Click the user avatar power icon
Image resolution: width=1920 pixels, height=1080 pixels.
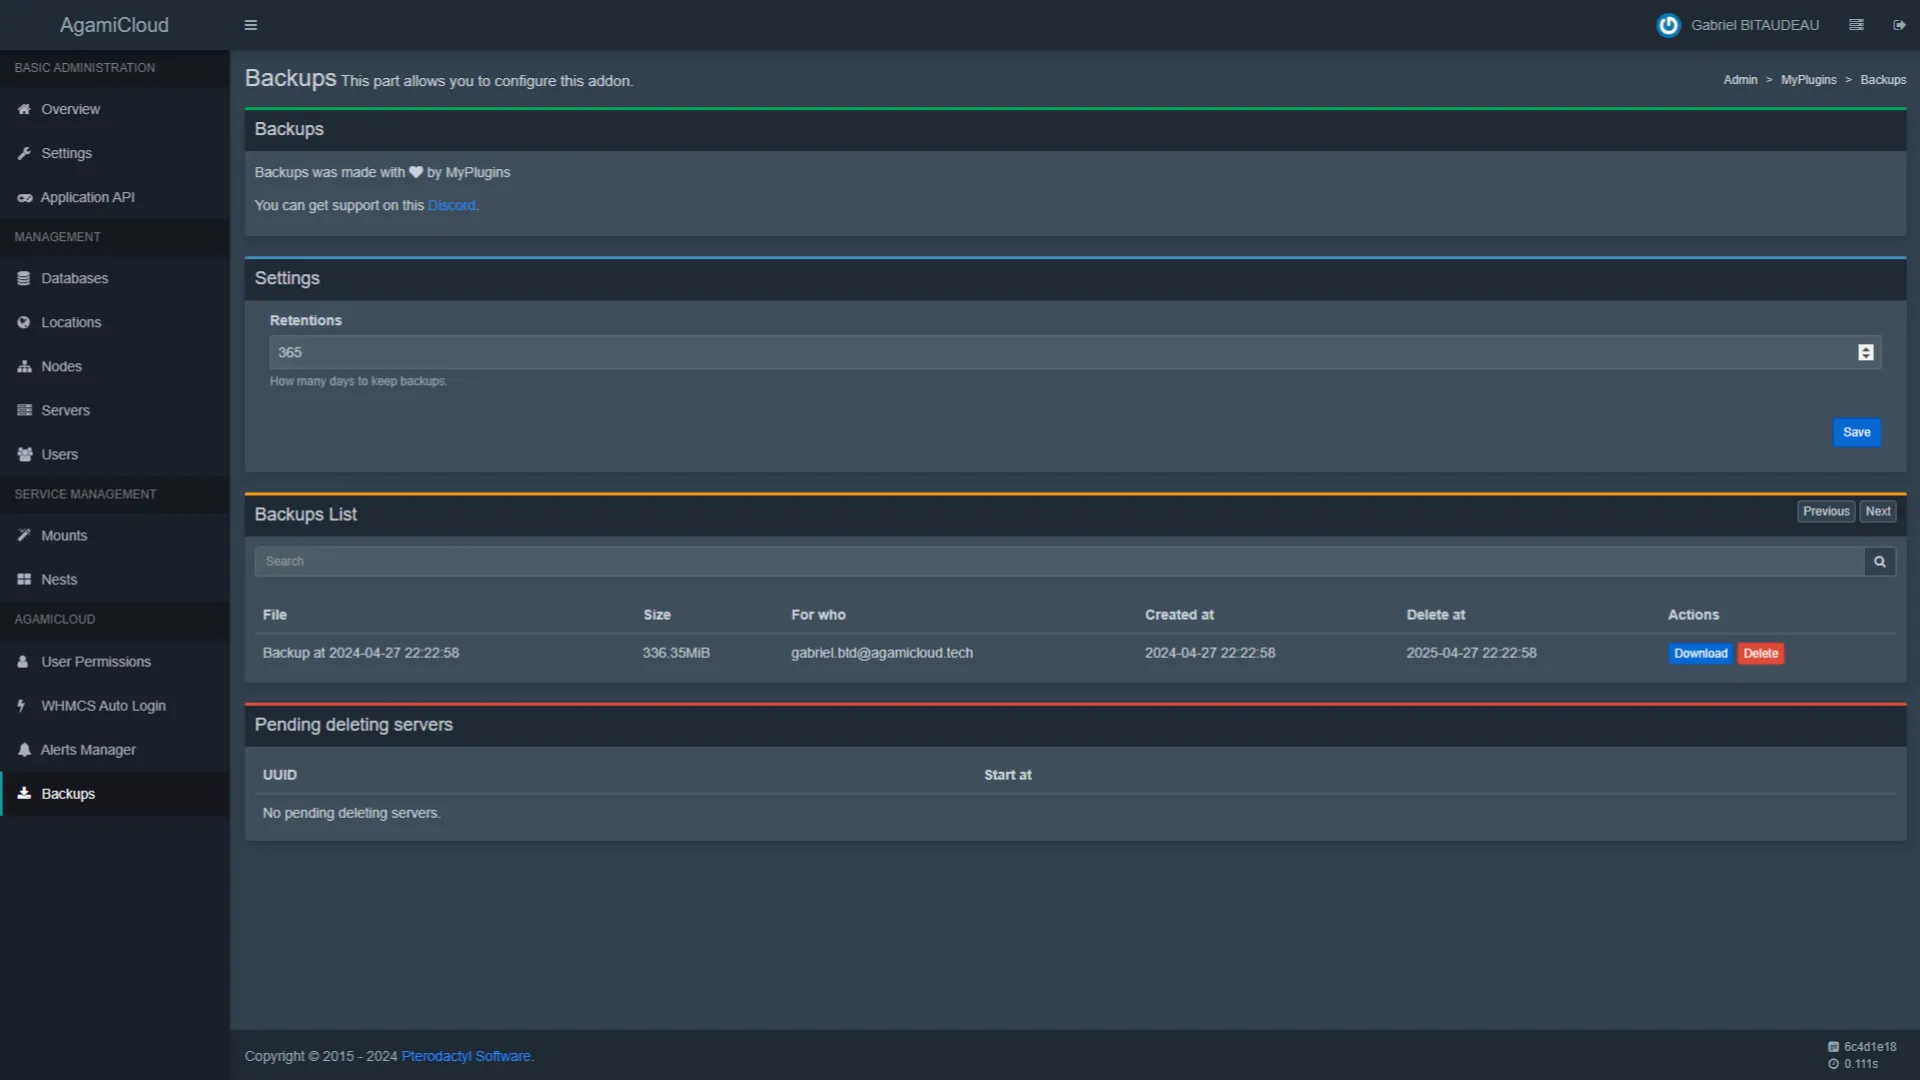point(1668,25)
